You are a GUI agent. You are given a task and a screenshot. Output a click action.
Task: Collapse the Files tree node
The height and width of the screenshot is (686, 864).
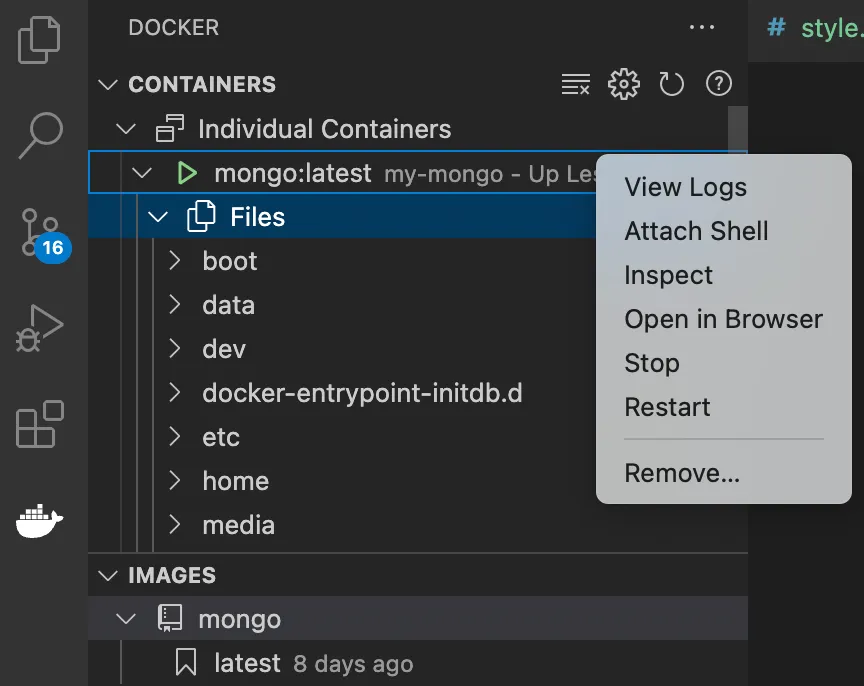pyautogui.click(x=158, y=217)
